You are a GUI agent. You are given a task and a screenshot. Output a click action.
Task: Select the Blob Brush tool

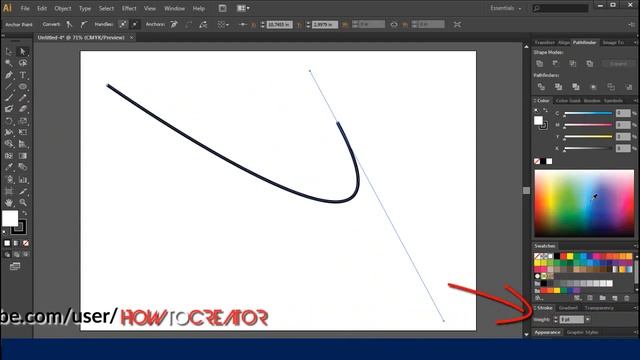click(x=9, y=109)
